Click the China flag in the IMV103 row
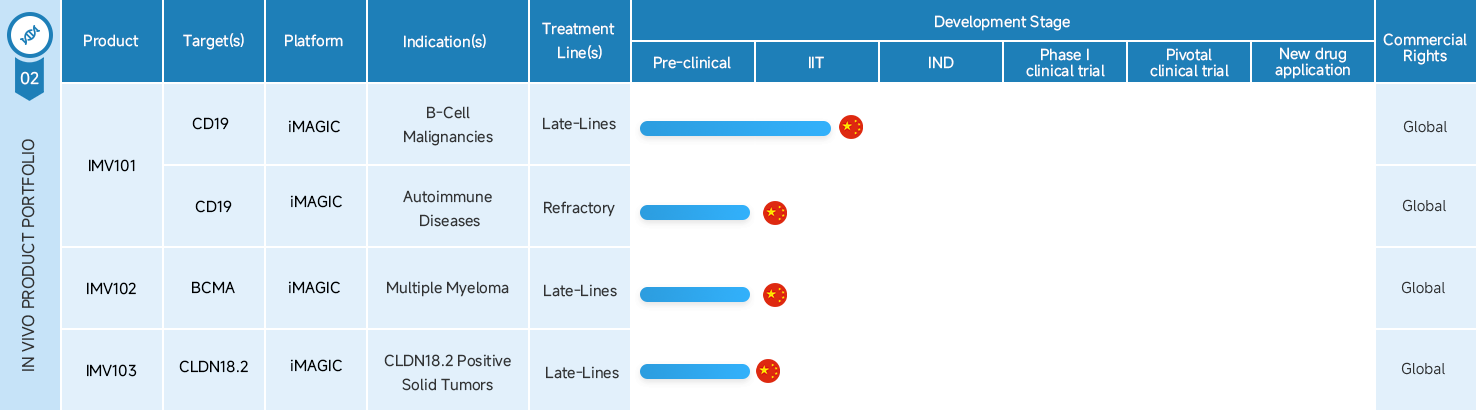This screenshot has height=410, width=1476. point(767,371)
